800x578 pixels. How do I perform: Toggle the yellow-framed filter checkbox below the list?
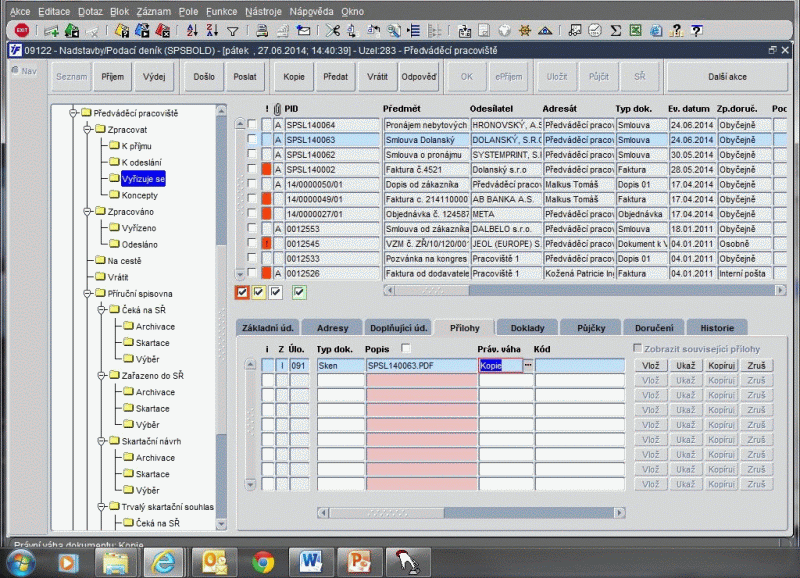pyautogui.click(x=259, y=292)
